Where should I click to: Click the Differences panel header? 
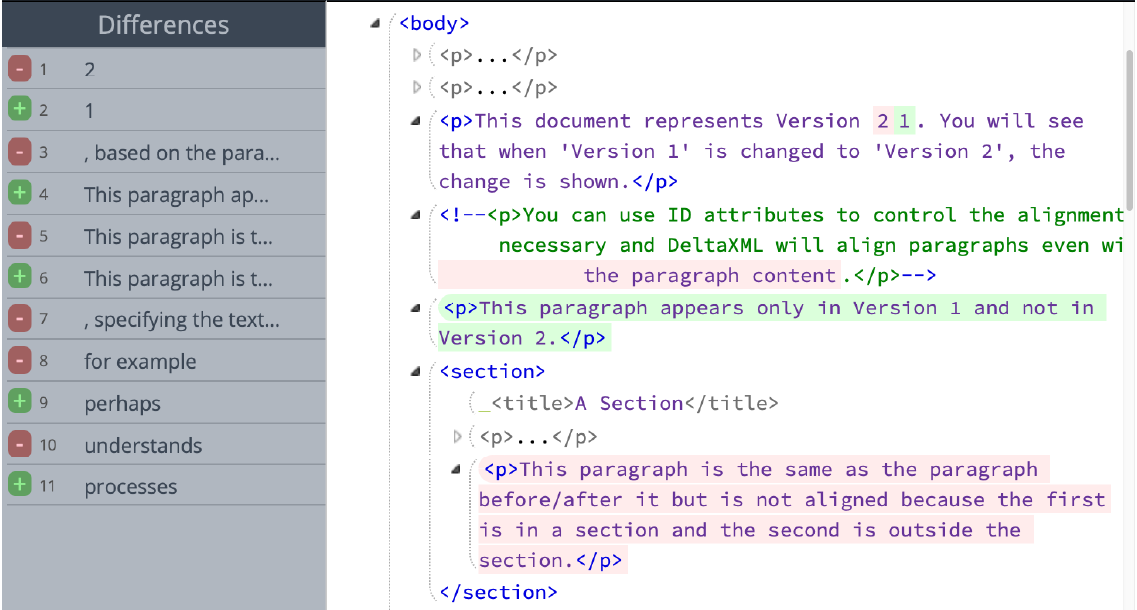163,24
